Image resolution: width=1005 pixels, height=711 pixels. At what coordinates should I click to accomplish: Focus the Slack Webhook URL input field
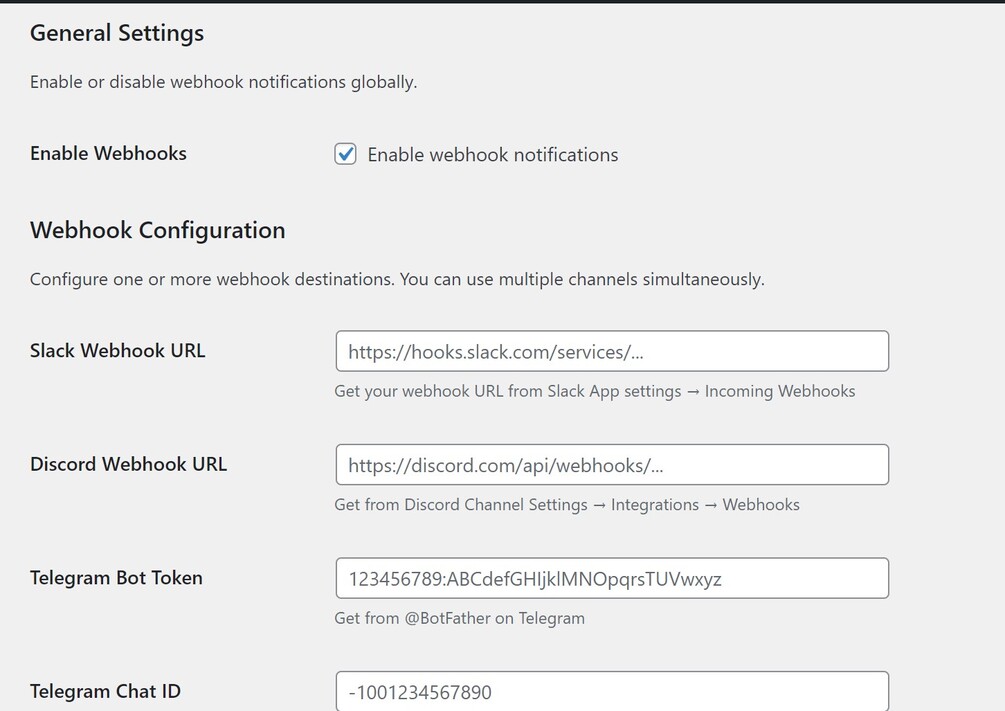pos(612,352)
